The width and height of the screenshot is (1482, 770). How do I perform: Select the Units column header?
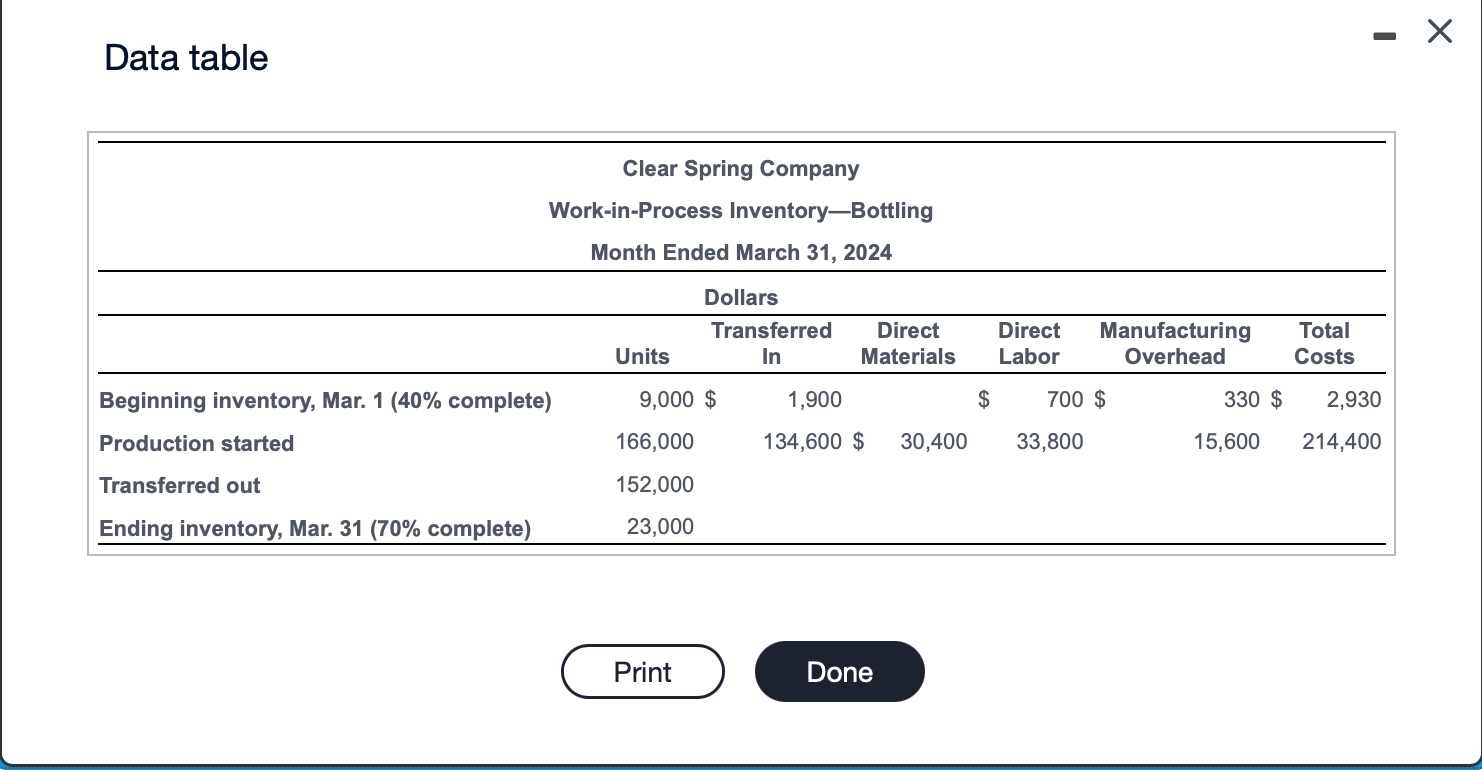pyautogui.click(x=641, y=356)
